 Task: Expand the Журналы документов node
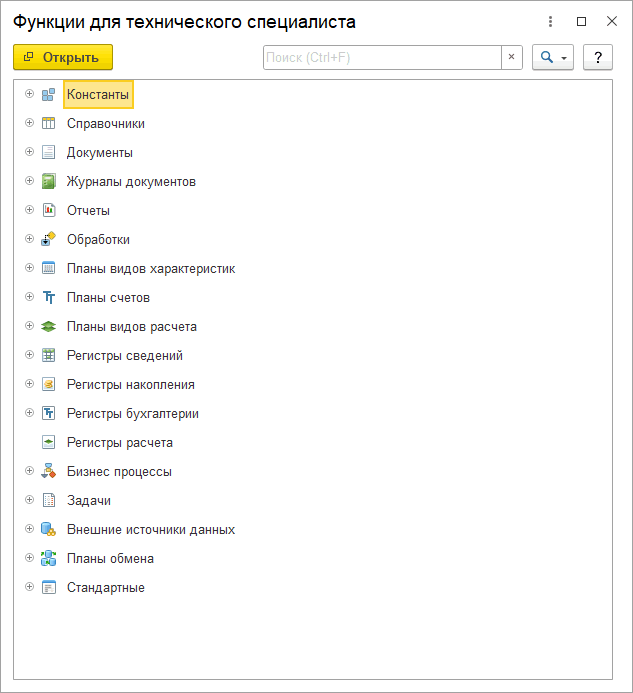(x=29, y=181)
